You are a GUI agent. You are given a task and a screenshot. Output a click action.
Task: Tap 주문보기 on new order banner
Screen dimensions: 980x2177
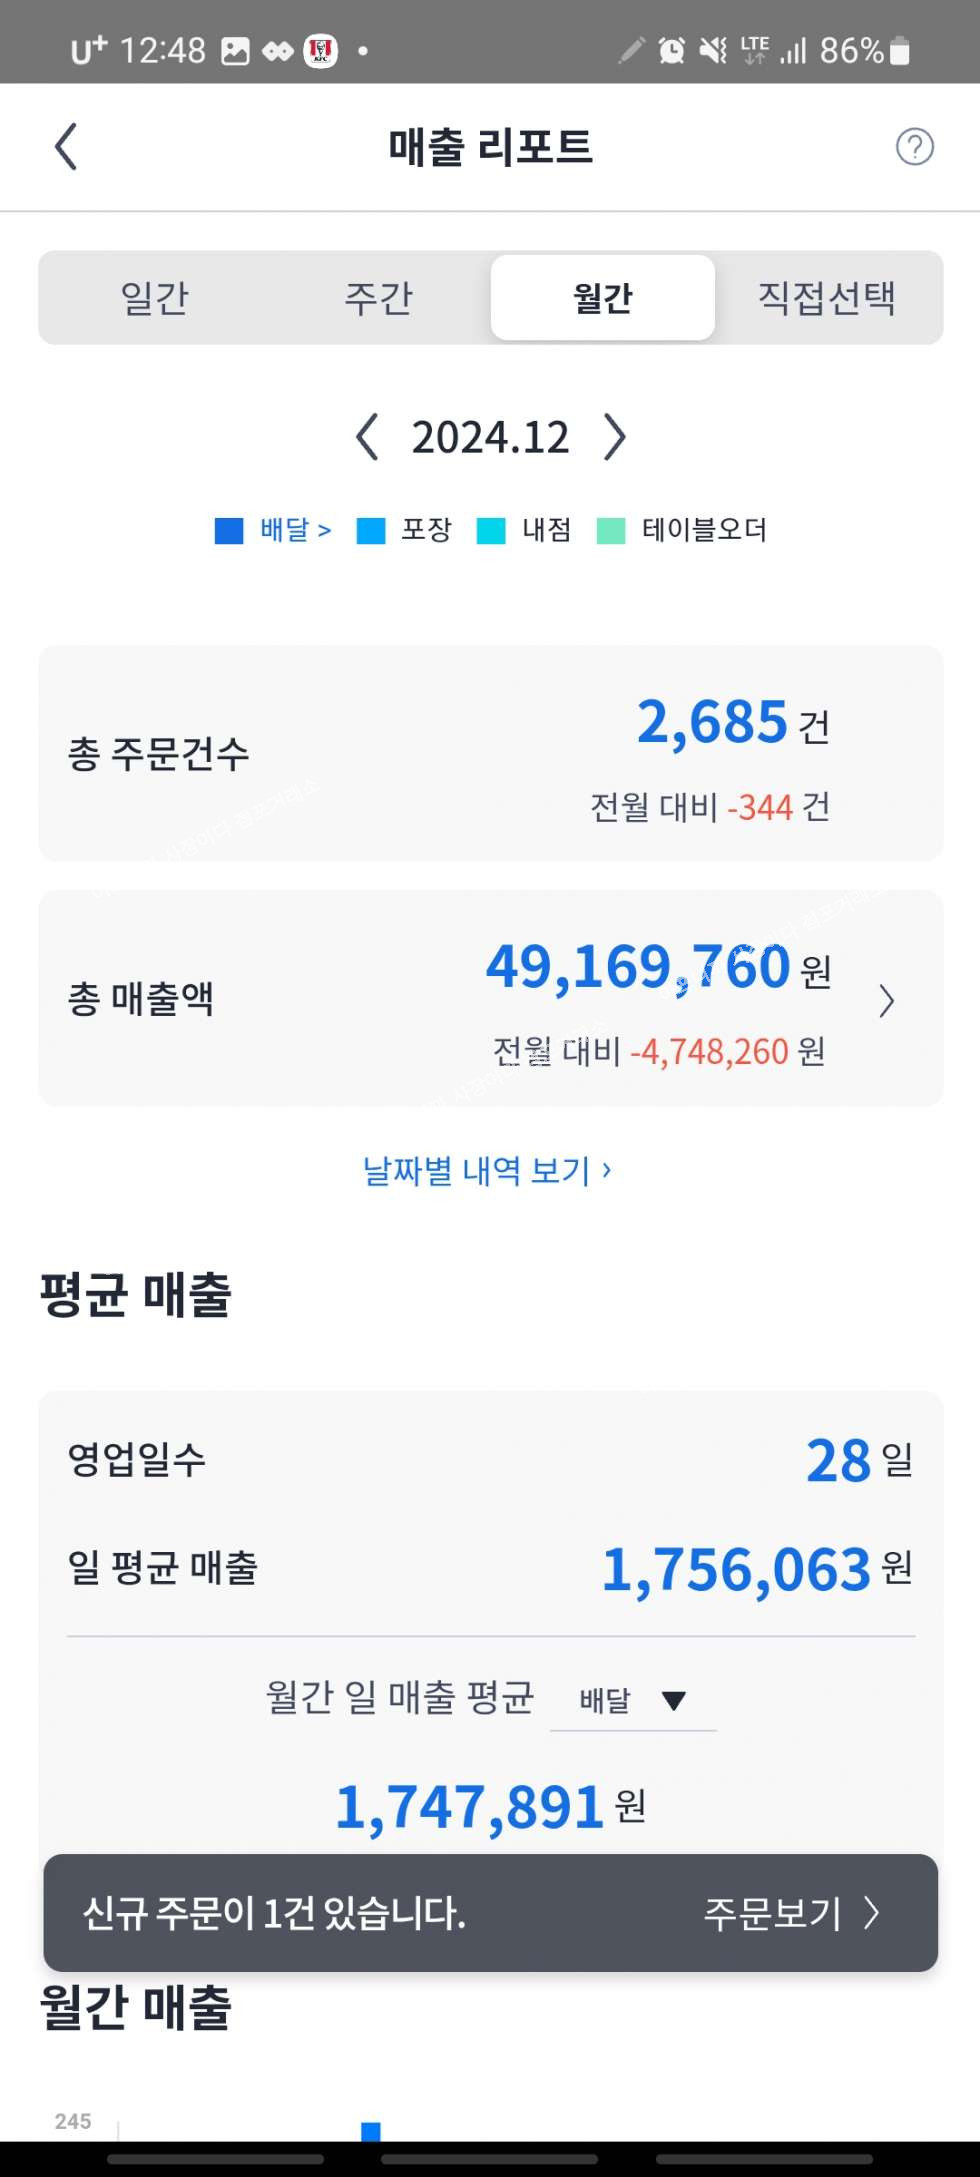[x=790, y=1913]
